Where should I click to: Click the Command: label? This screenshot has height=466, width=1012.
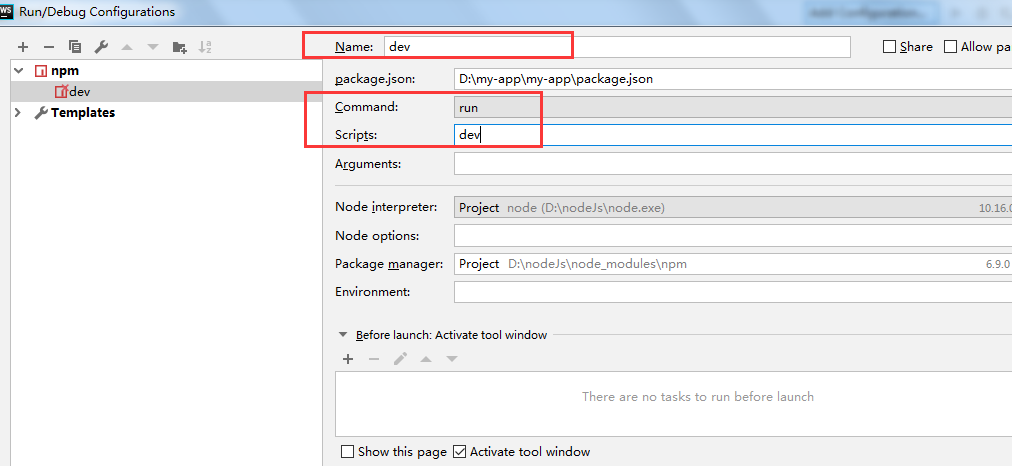[367, 106]
